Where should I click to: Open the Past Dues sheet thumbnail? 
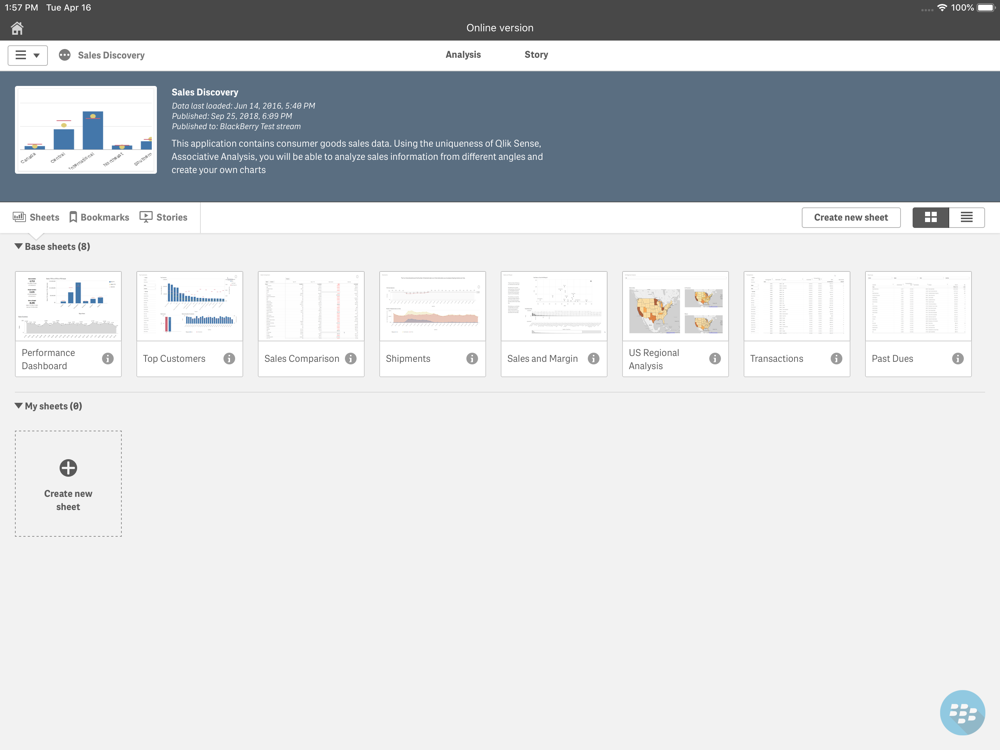918,306
